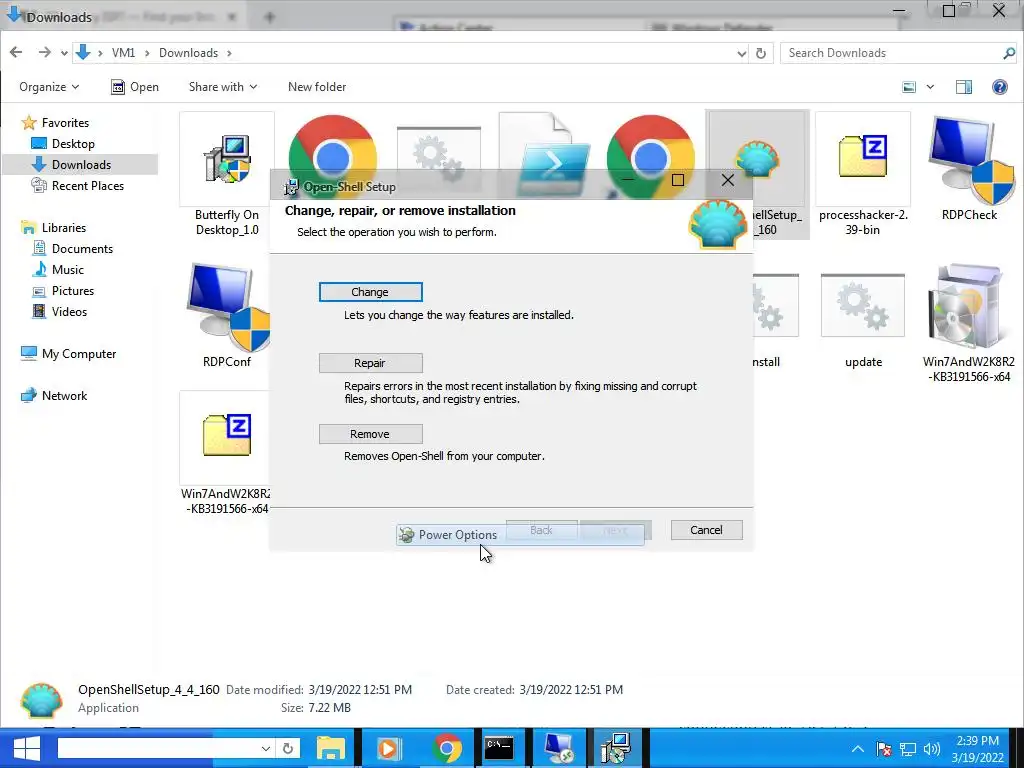This screenshot has width=1024, height=768.
Task: Open volume speaker tray icon
Action: 932,749
